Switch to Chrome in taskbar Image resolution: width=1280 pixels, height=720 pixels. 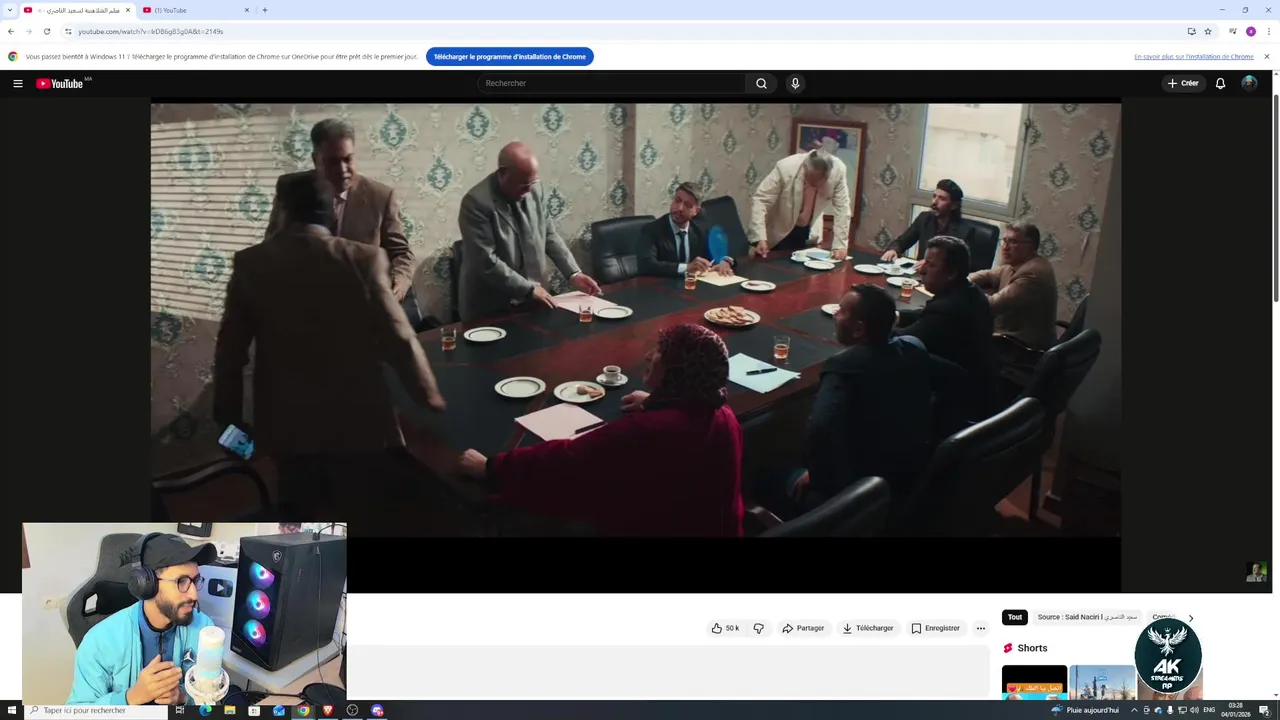click(303, 710)
